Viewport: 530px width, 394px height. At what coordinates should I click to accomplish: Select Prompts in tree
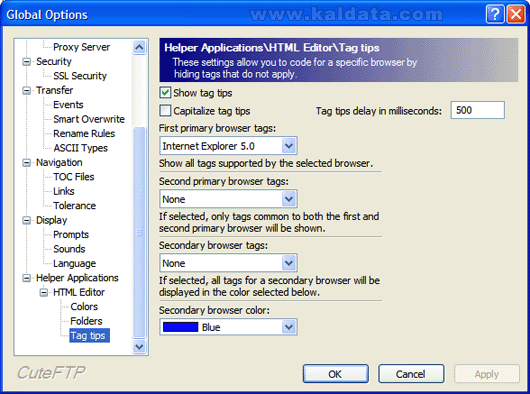(71, 235)
